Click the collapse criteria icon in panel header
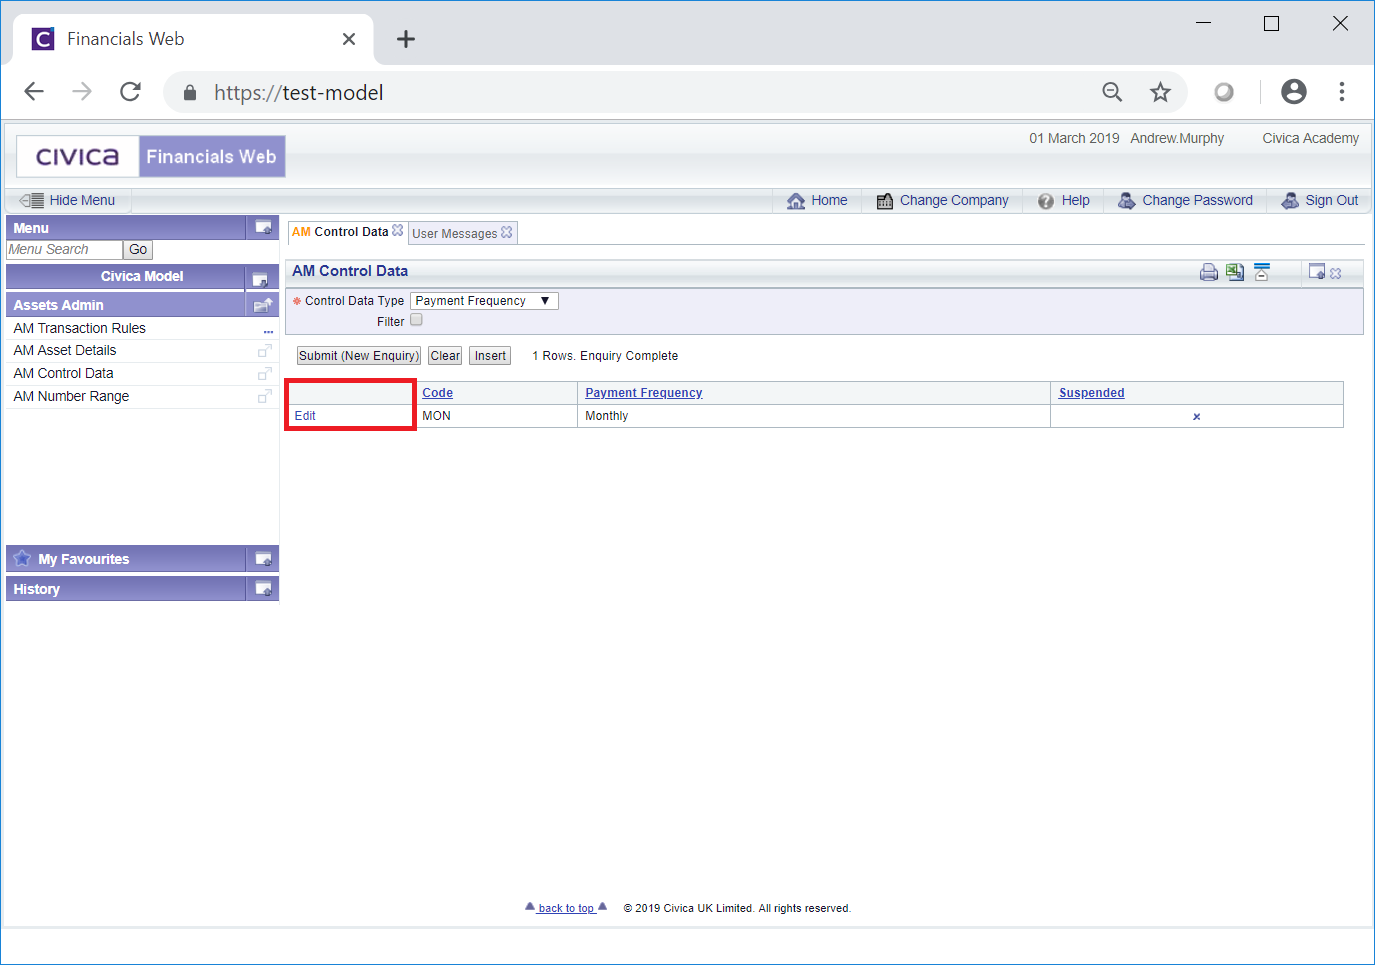This screenshot has height=965, width=1375. (1261, 272)
